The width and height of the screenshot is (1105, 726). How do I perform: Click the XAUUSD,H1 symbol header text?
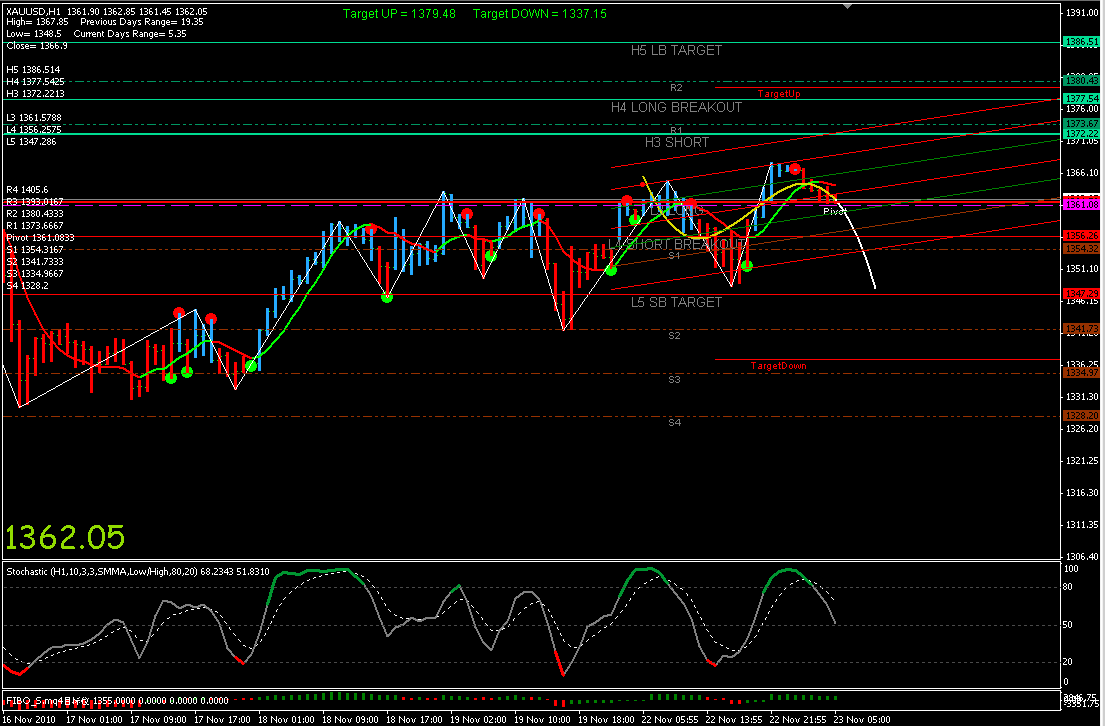pos(32,11)
